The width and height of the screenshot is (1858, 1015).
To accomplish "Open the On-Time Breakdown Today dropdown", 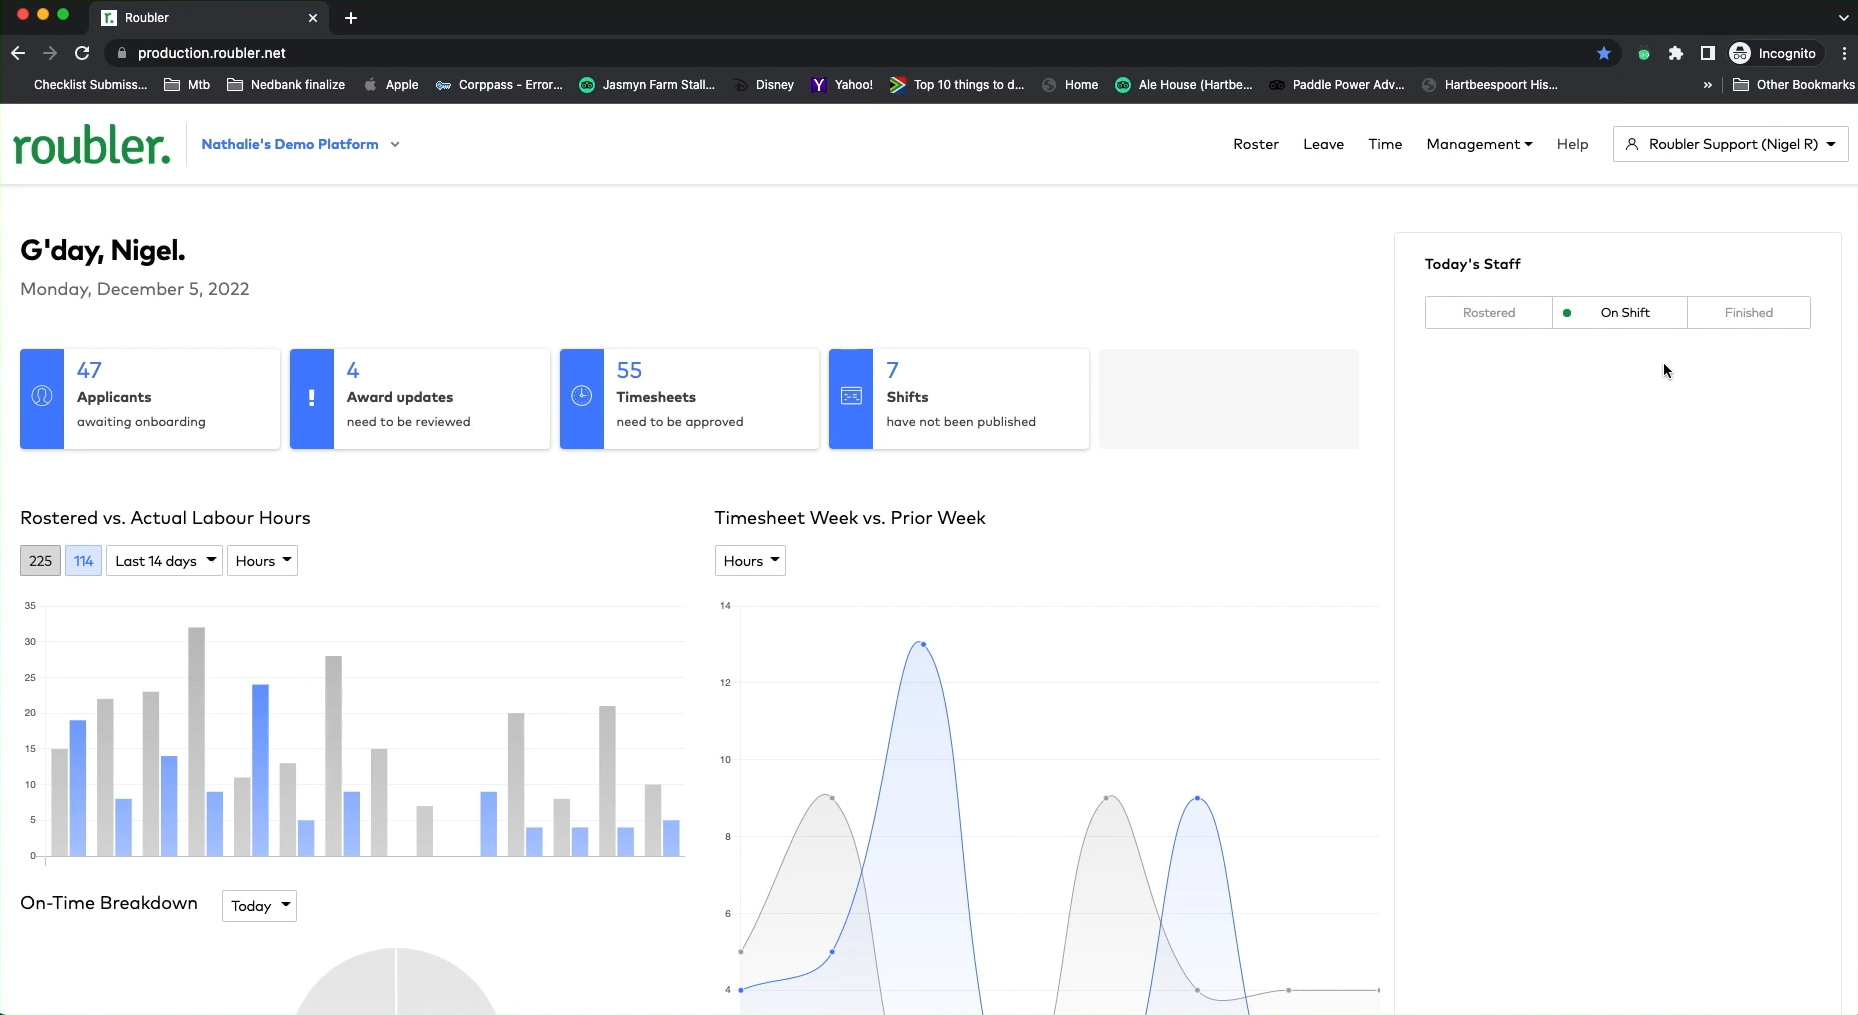I will (x=259, y=906).
